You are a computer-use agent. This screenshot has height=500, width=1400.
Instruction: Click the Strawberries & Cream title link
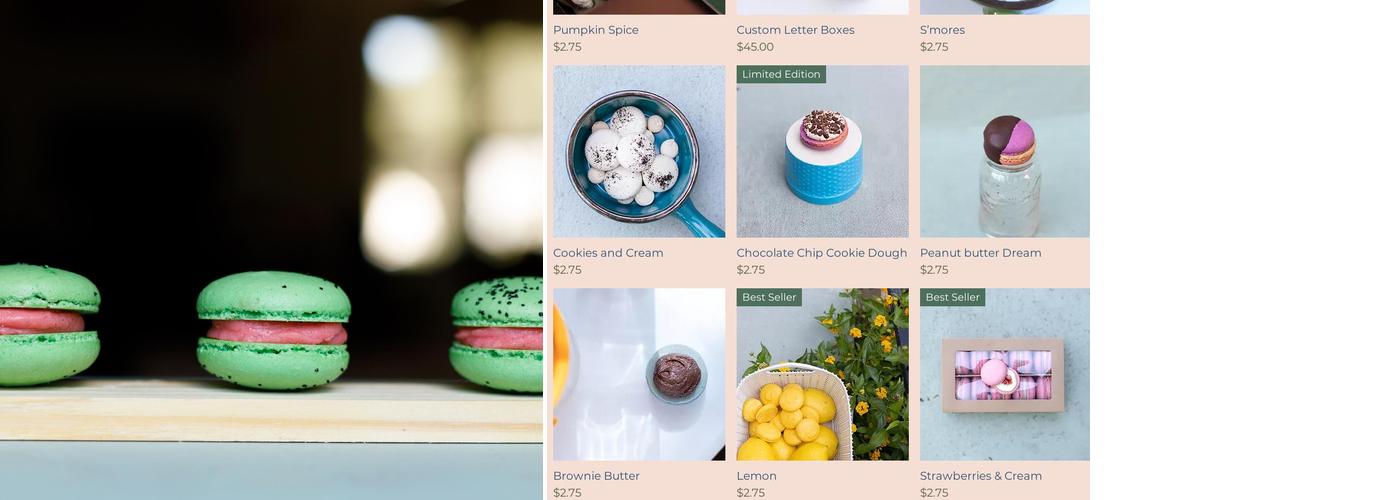(981, 476)
